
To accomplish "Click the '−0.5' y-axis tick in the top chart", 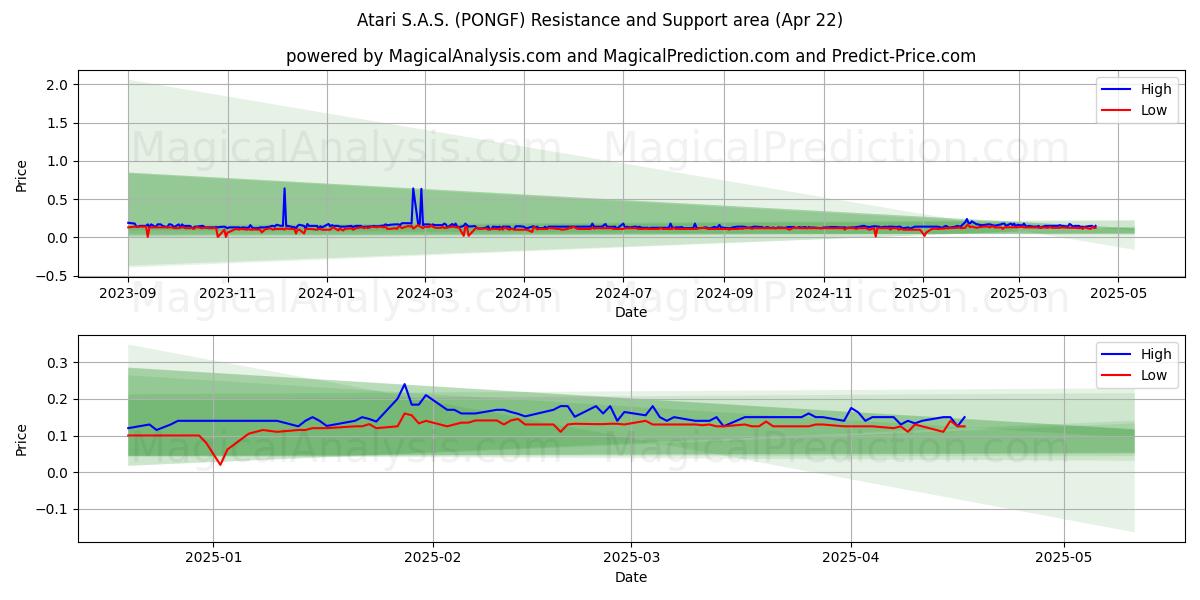I will coord(52,276).
